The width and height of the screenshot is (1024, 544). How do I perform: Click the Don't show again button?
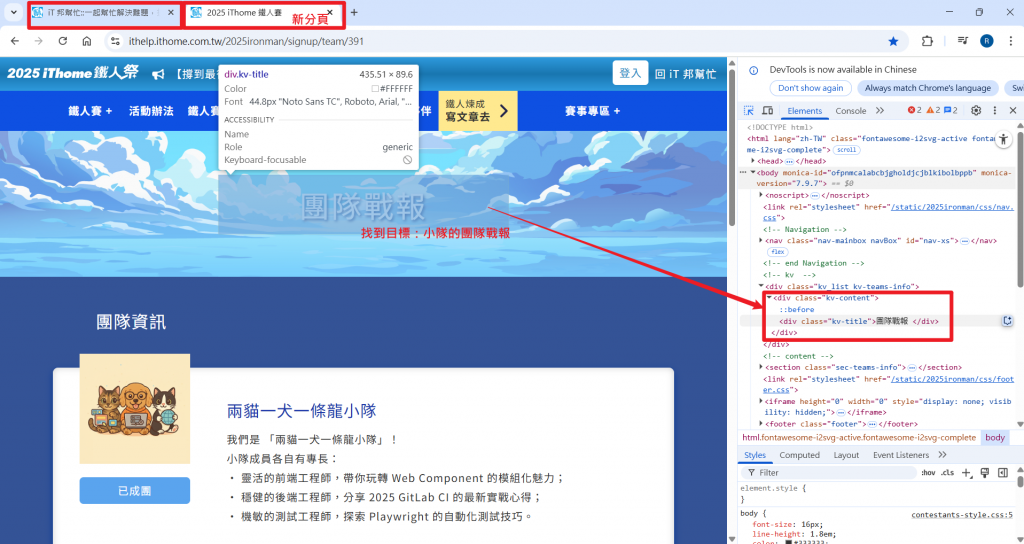click(810, 88)
